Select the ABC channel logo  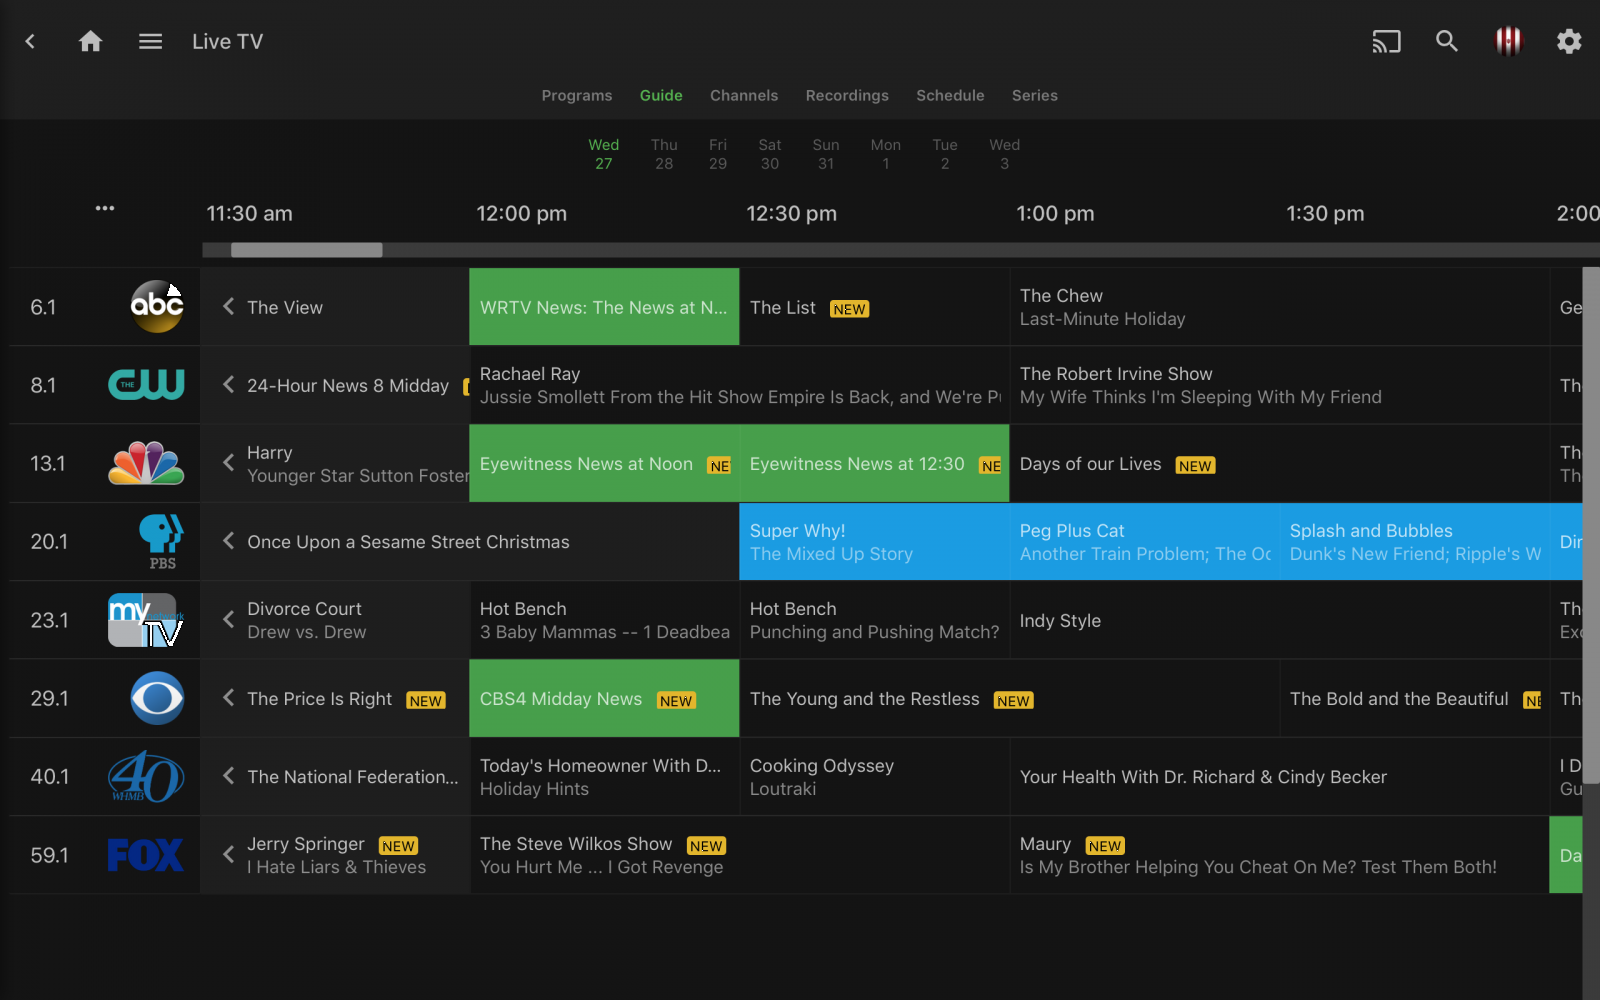tap(157, 306)
